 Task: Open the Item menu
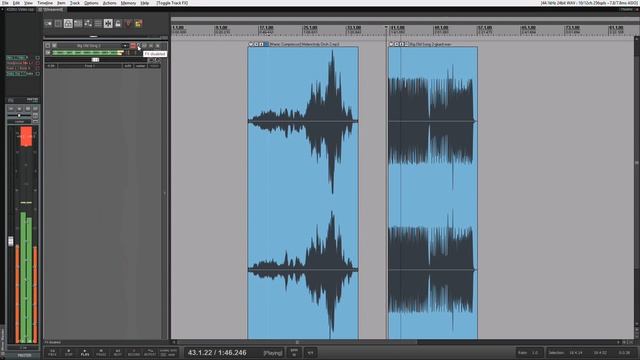pos(61,3)
